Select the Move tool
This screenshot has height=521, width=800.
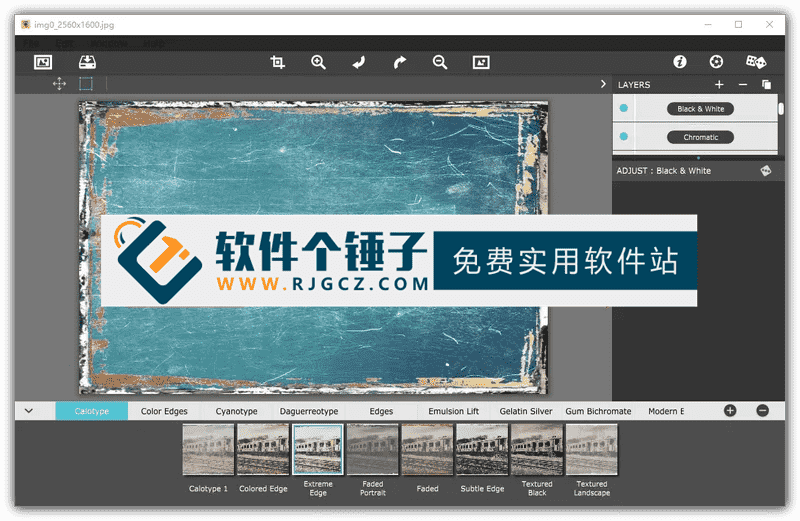point(59,84)
